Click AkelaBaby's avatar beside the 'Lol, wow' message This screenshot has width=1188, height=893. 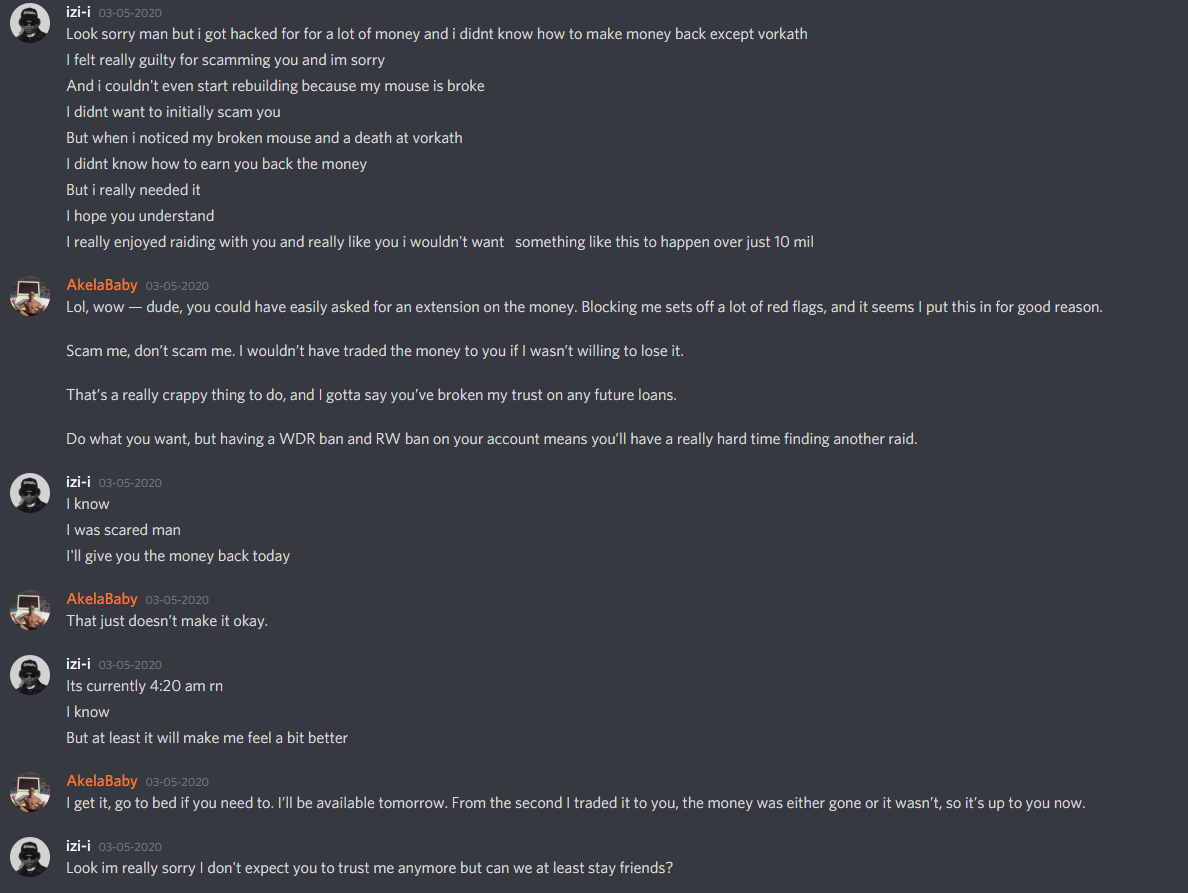30,296
